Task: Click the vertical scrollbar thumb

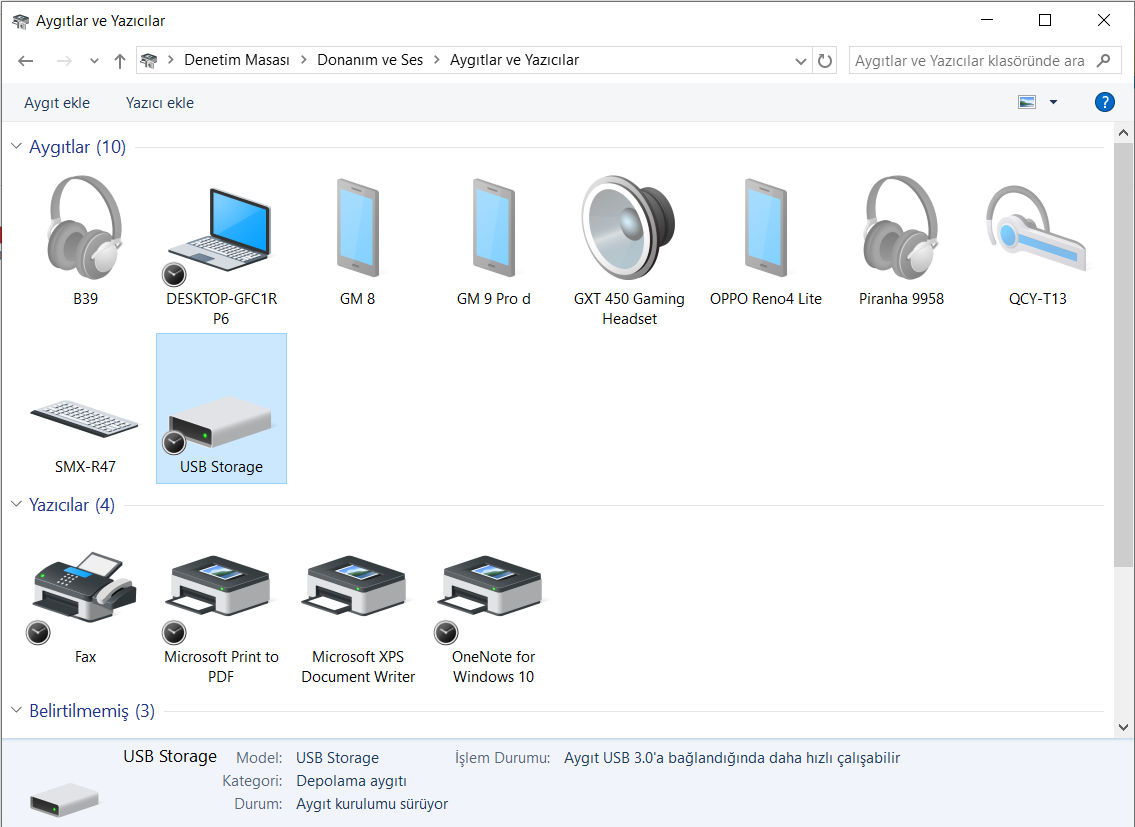Action: tap(1123, 355)
